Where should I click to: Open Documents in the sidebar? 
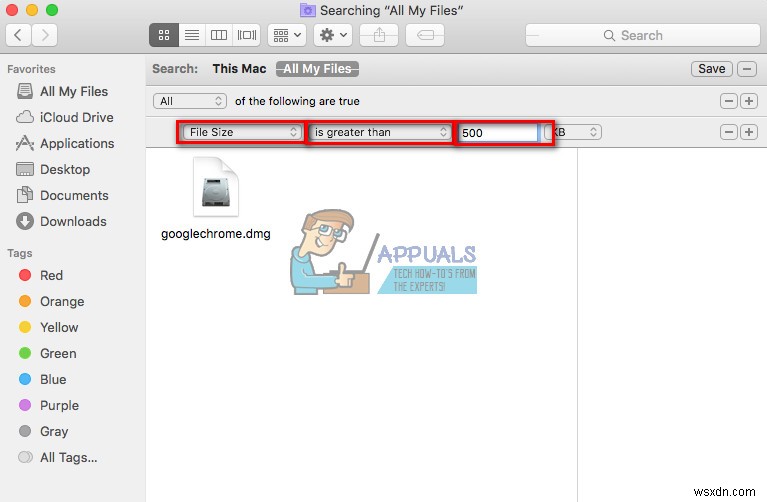point(62,195)
